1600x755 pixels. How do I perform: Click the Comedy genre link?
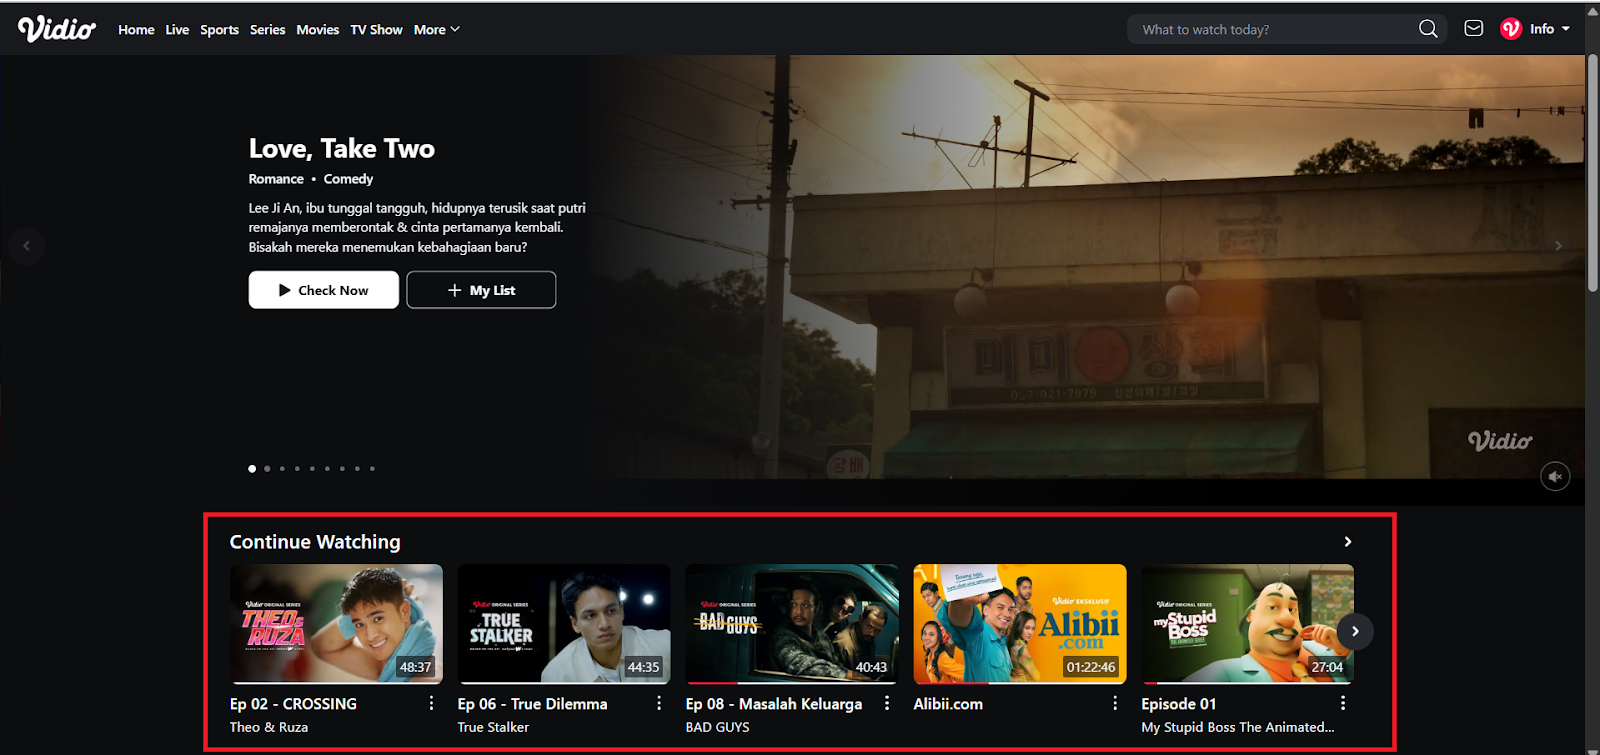tap(348, 179)
